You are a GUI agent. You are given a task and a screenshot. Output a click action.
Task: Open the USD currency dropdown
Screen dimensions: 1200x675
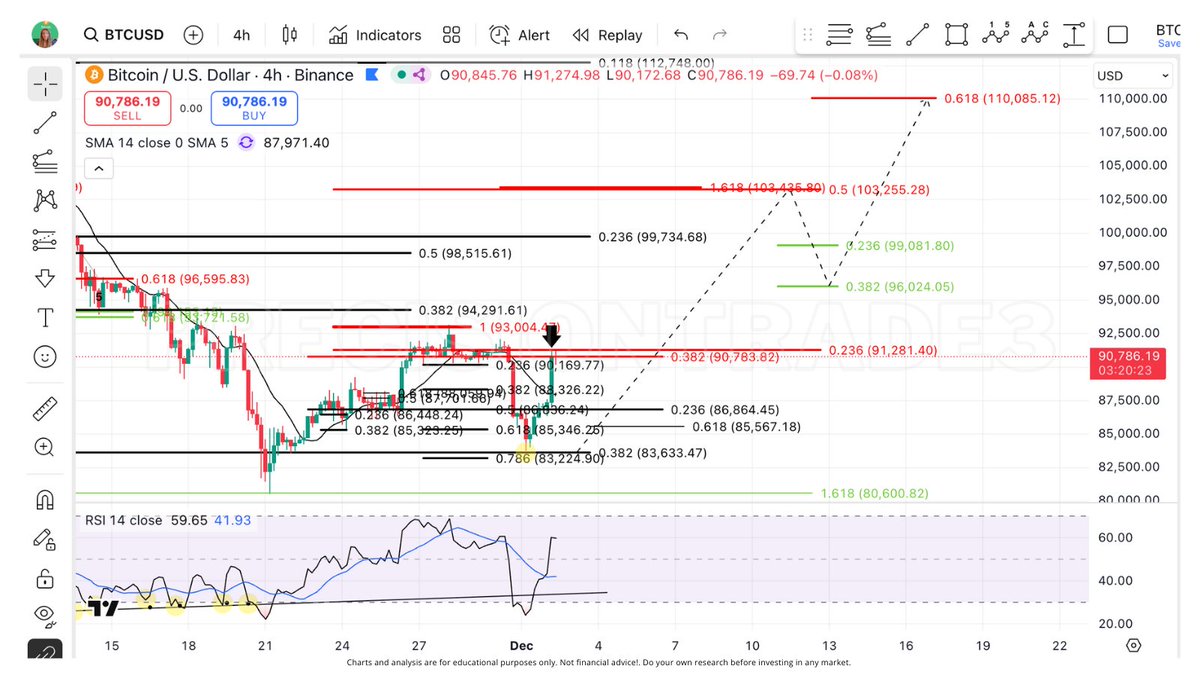(x=1133, y=76)
